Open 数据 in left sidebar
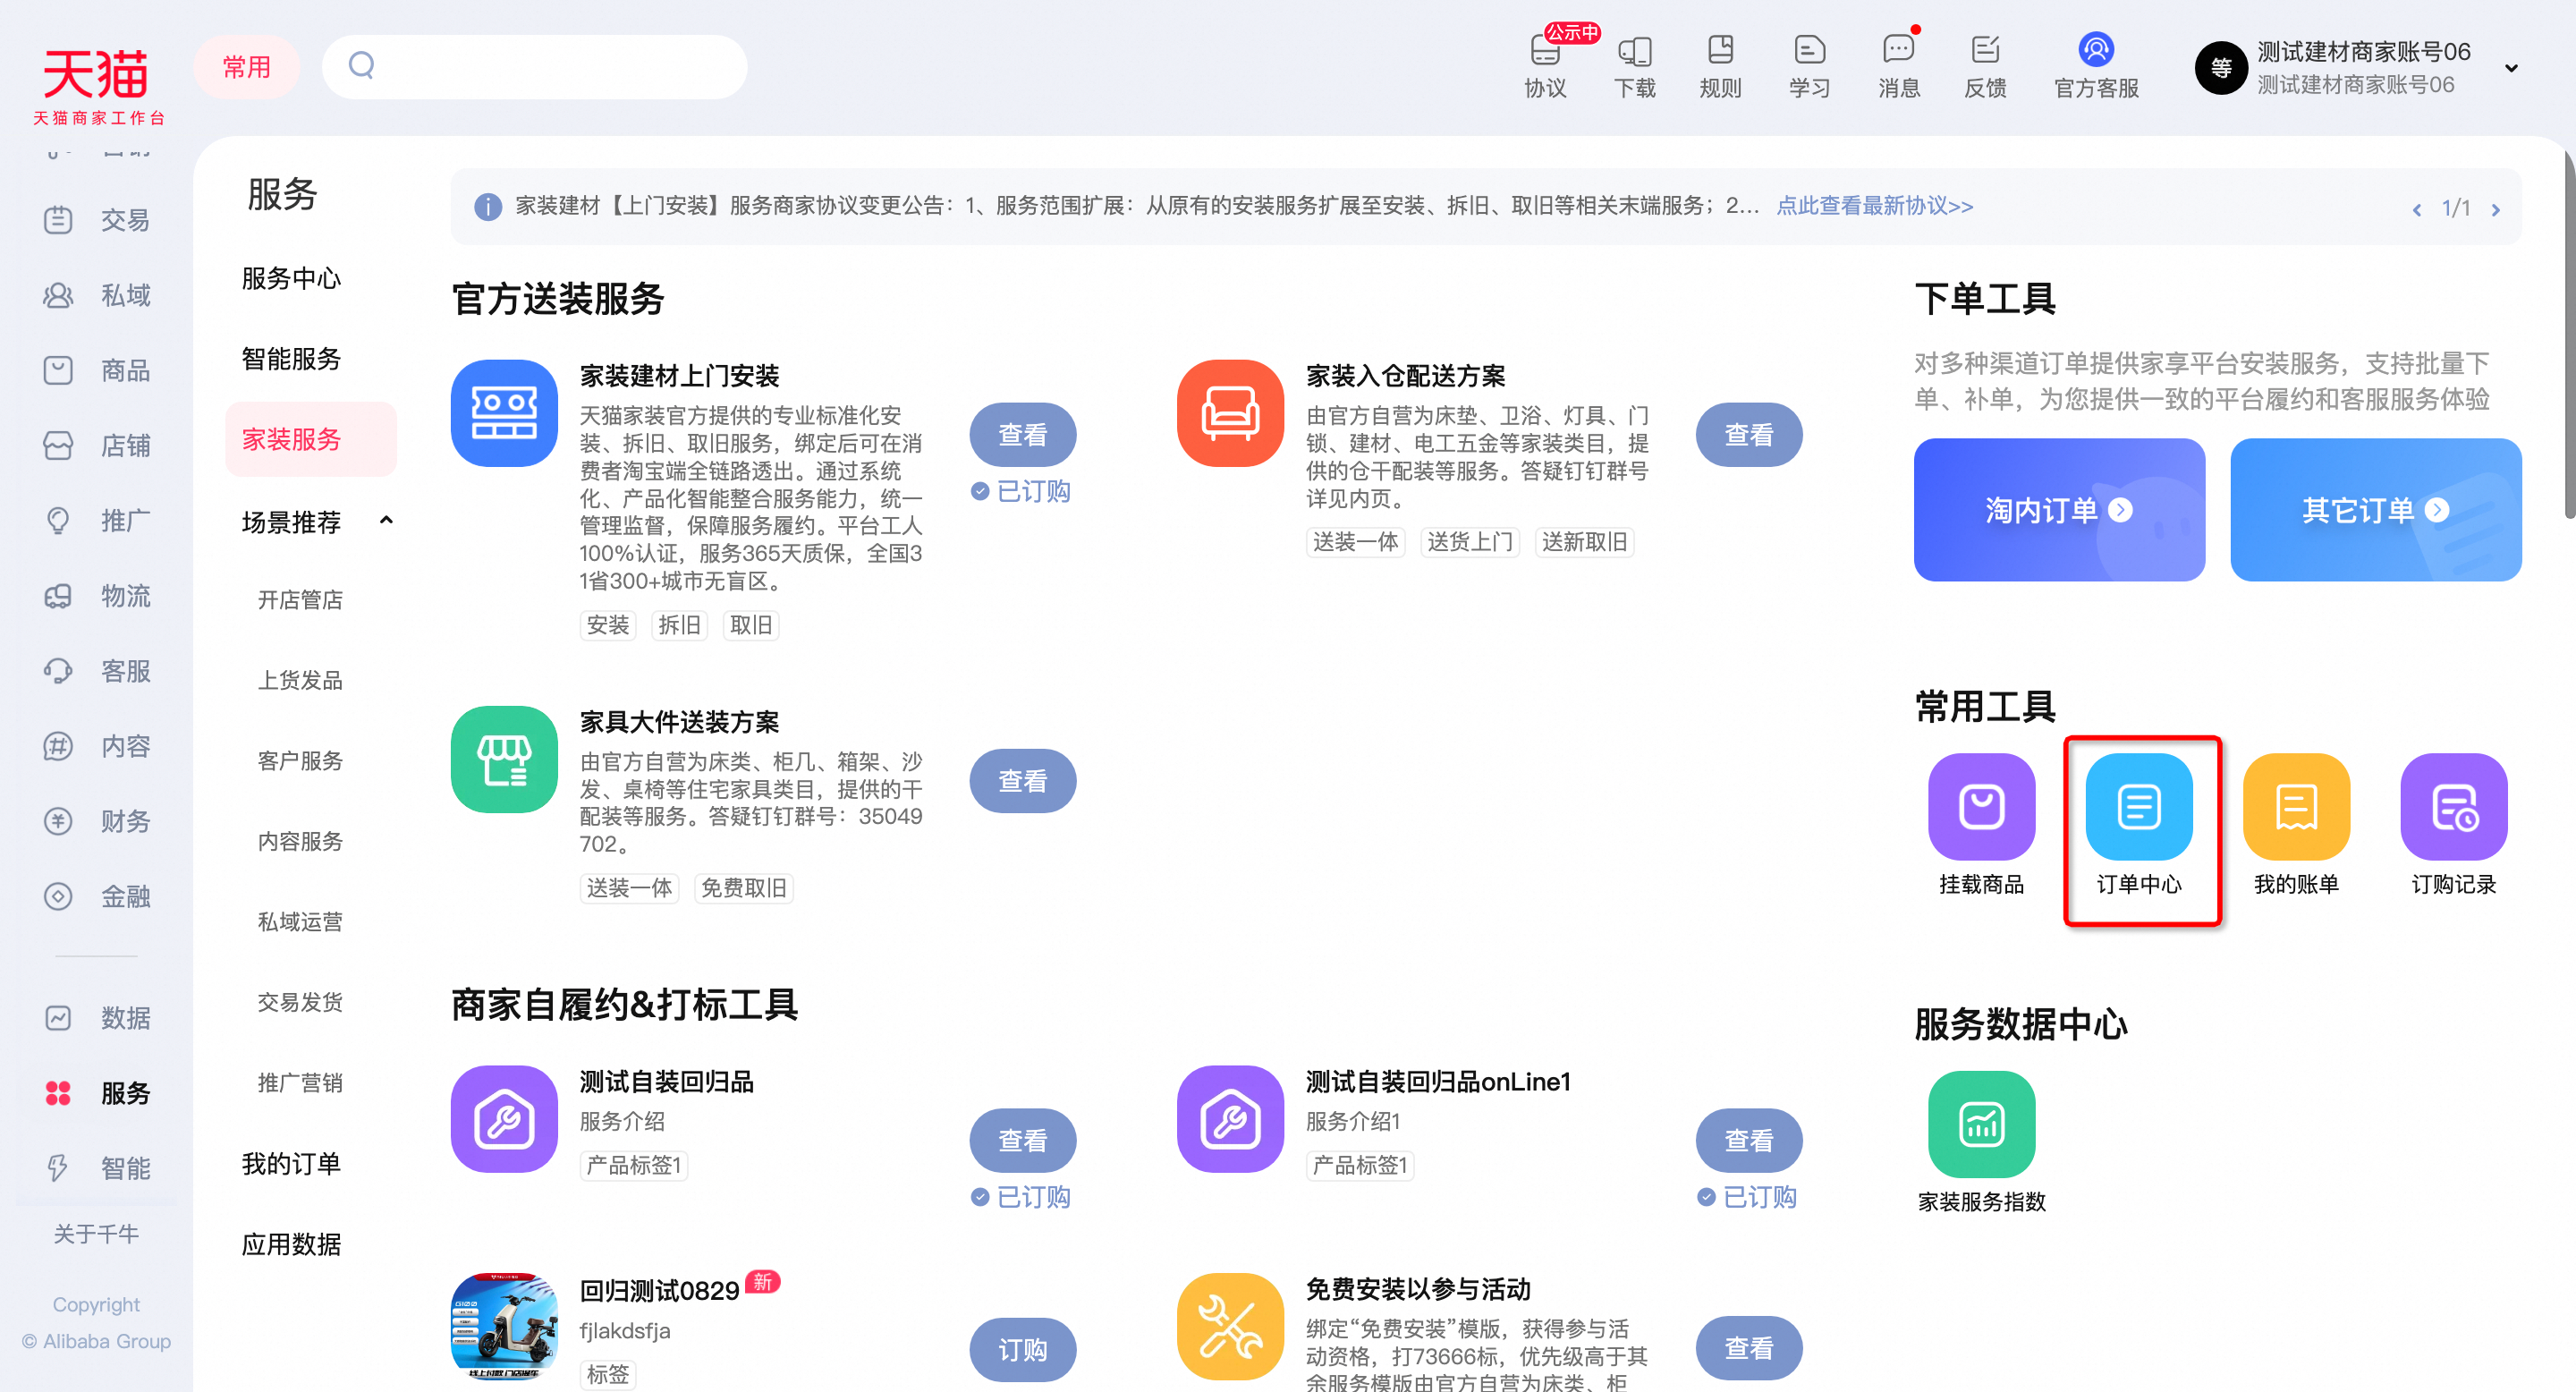 pyautogui.click(x=97, y=1018)
